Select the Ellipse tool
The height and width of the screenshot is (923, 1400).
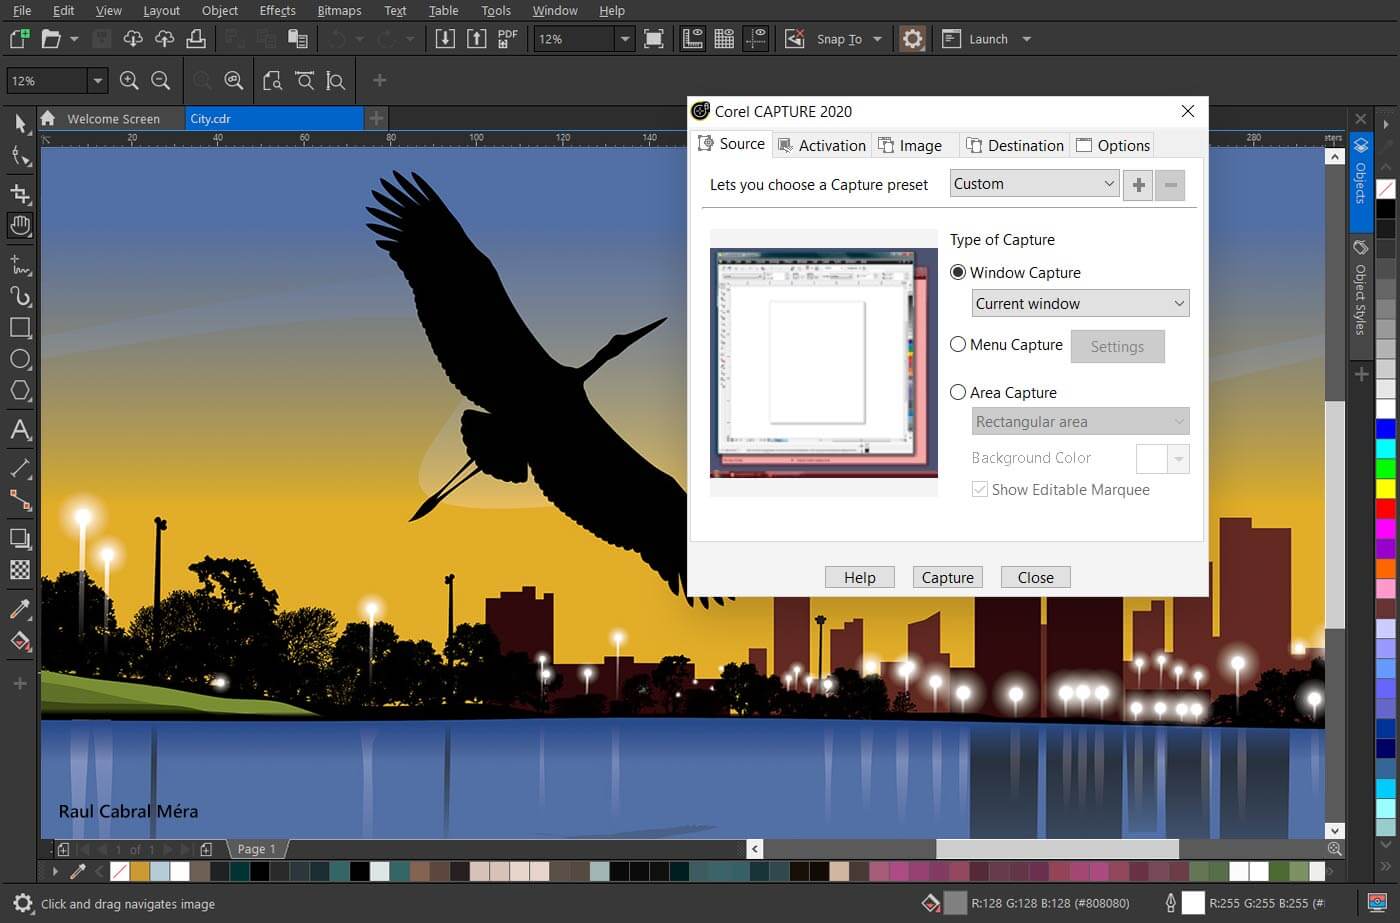pyautogui.click(x=20, y=359)
